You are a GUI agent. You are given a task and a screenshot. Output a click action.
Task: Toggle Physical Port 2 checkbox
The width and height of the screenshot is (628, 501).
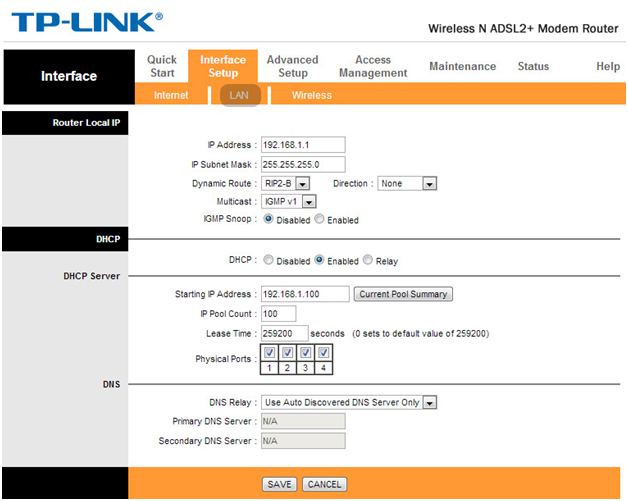pos(288,353)
